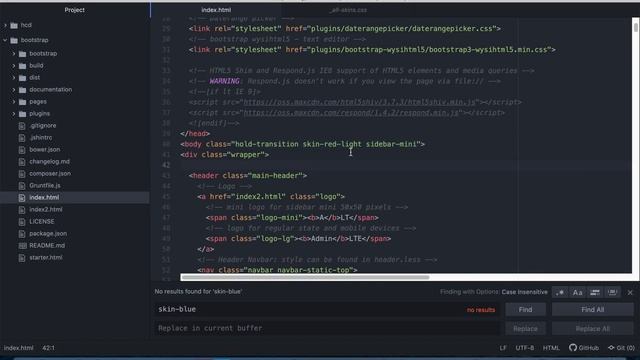Expand the build folder chevron
The image size is (640, 360).
pos(13,65)
